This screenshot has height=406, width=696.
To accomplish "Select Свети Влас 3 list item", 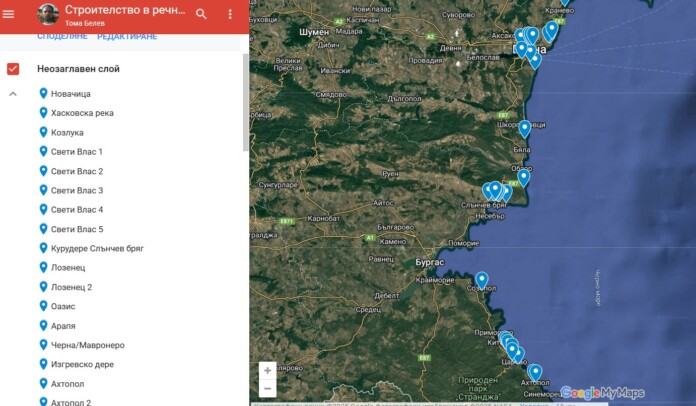I will pos(77,190).
